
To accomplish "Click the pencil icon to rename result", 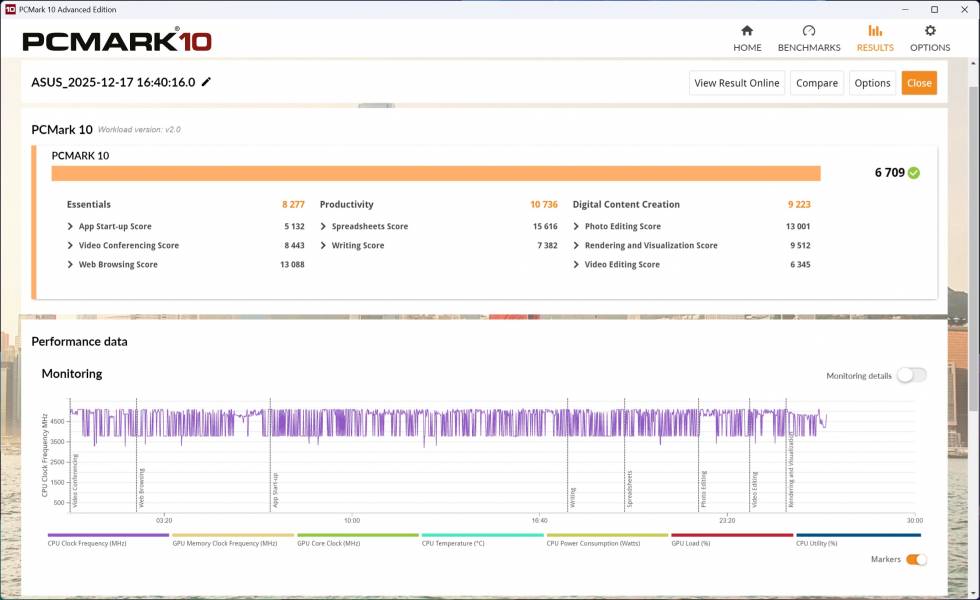I will pyautogui.click(x=207, y=82).
